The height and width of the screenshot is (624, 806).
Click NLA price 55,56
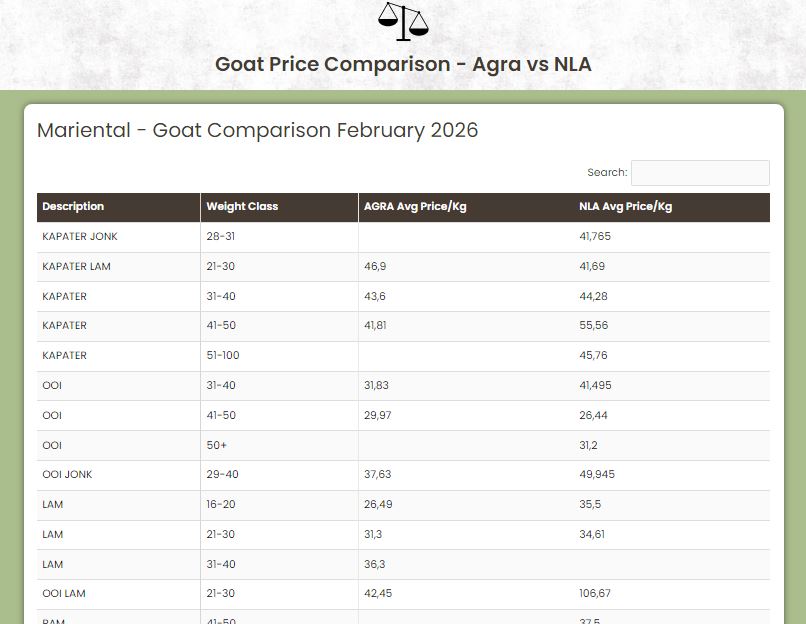593,325
